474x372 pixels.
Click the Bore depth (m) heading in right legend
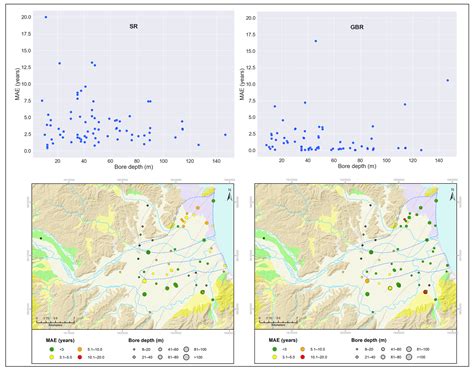click(369, 340)
